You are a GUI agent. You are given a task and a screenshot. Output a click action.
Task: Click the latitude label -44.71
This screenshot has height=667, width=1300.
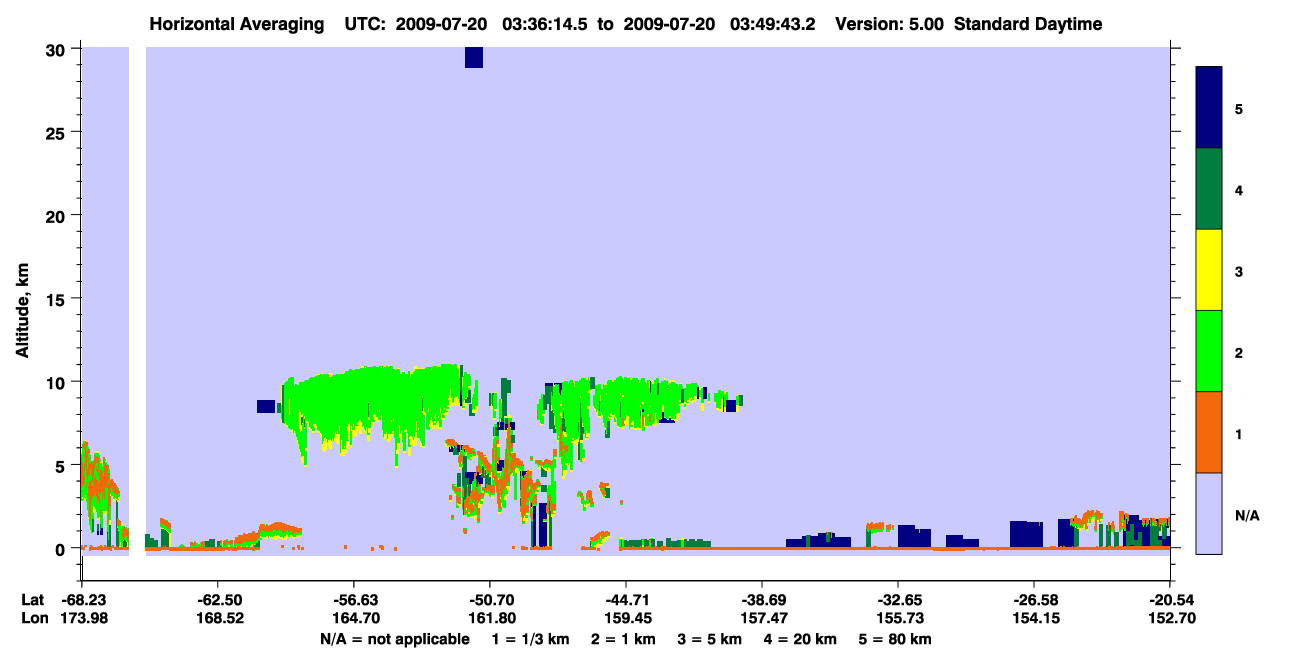pos(625,599)
